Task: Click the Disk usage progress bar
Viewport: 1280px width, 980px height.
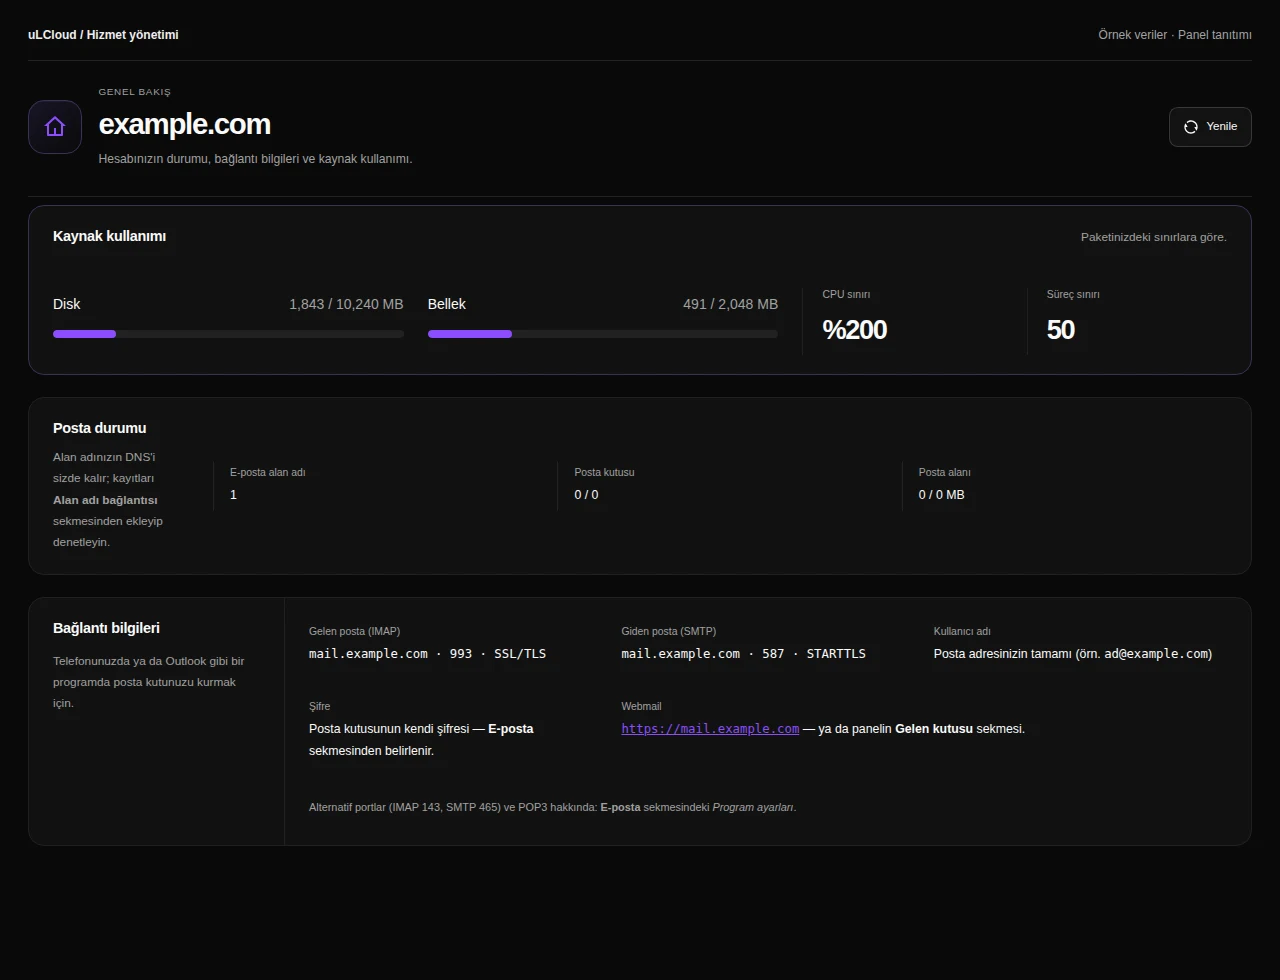Action: click(x=228, y=334)
